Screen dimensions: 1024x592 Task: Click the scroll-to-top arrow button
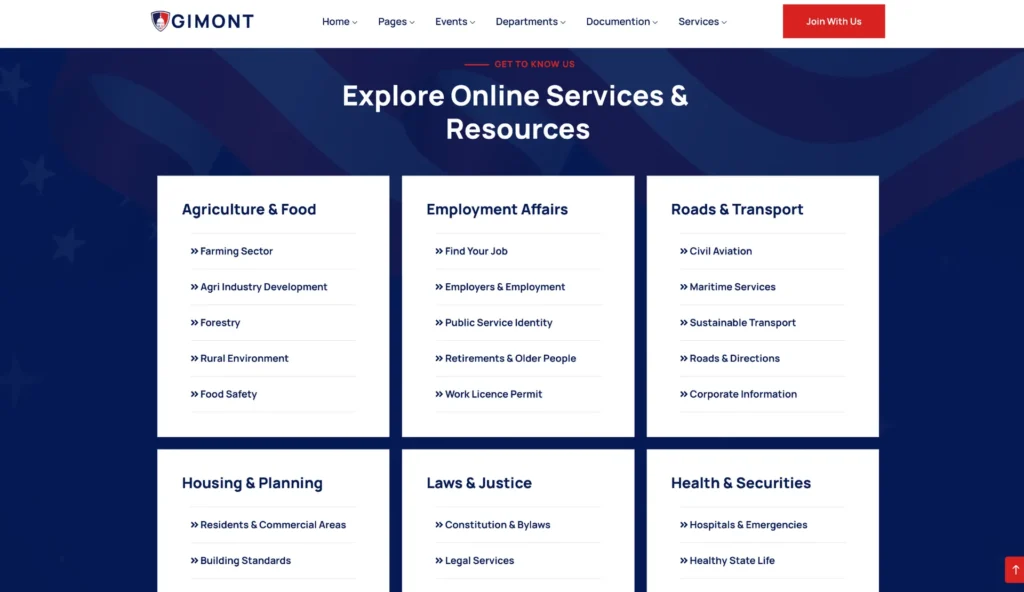pyautogui.click(x=1014, y=569)
